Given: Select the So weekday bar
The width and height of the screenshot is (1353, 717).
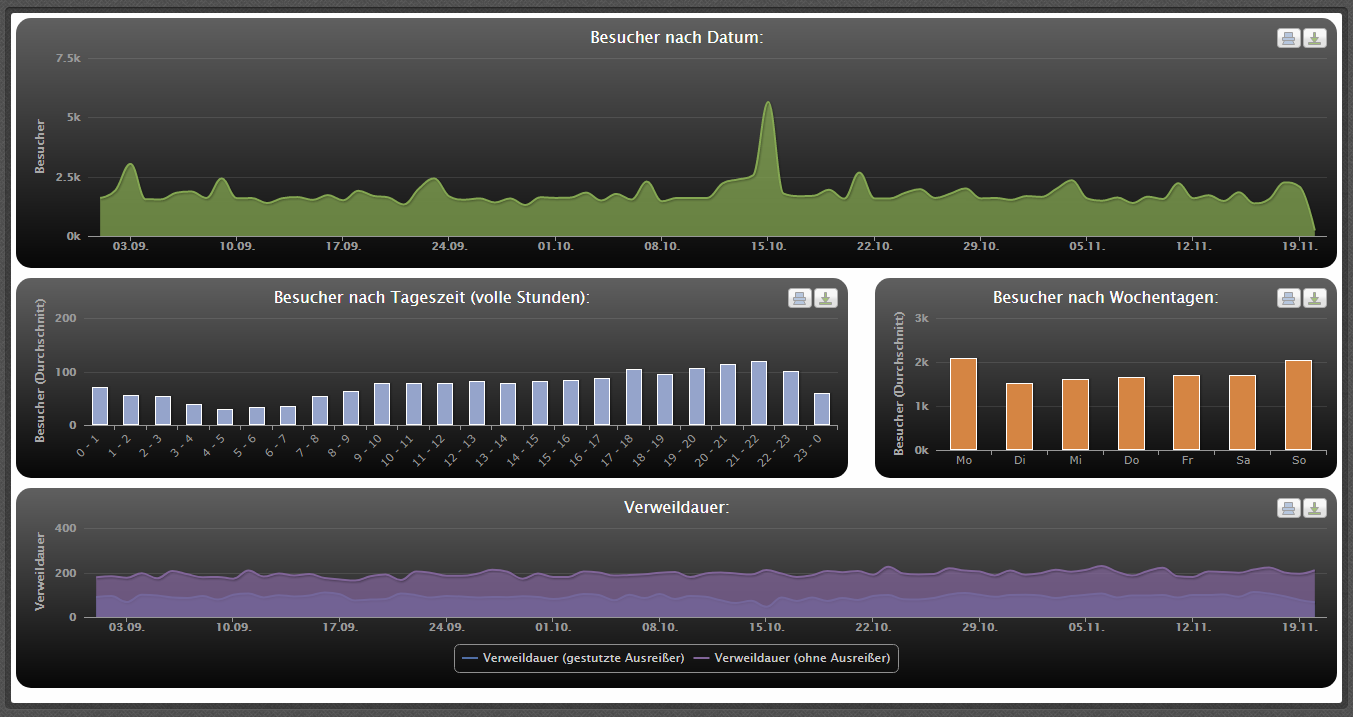Looking at the screenshot, I should point(1298,405).
